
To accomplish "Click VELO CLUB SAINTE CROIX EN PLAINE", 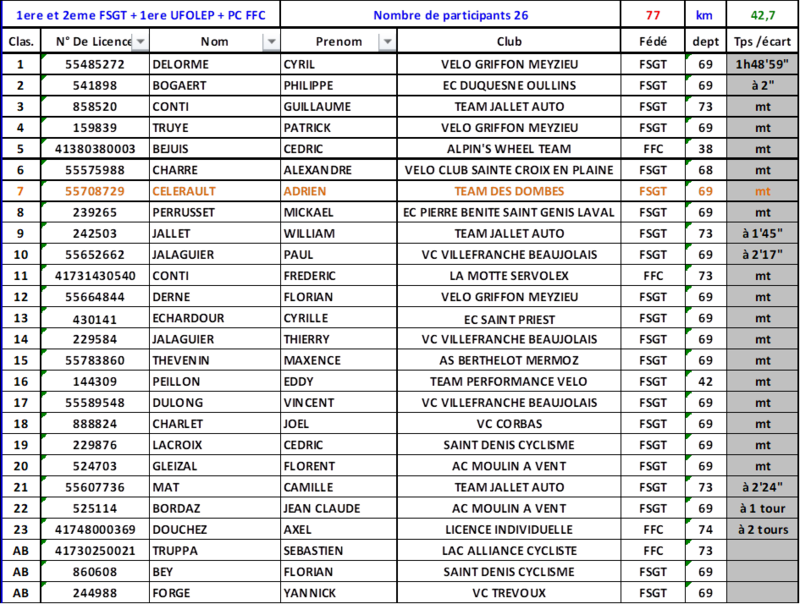I will point(509,170).
